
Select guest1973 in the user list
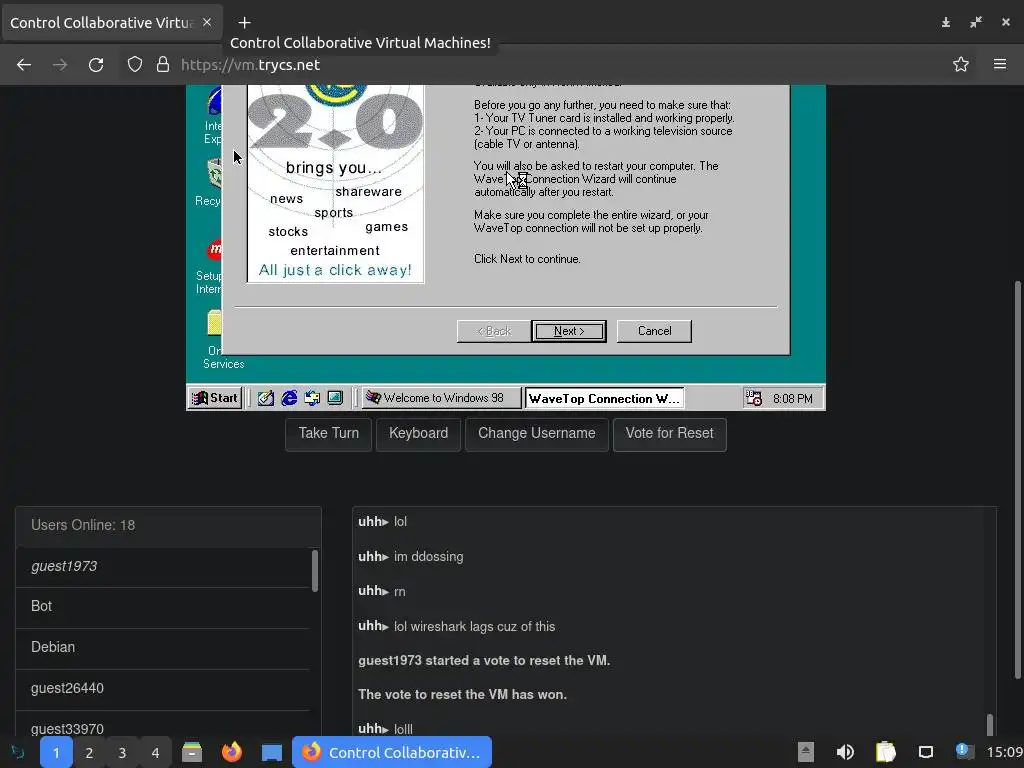tap(163, 567)
